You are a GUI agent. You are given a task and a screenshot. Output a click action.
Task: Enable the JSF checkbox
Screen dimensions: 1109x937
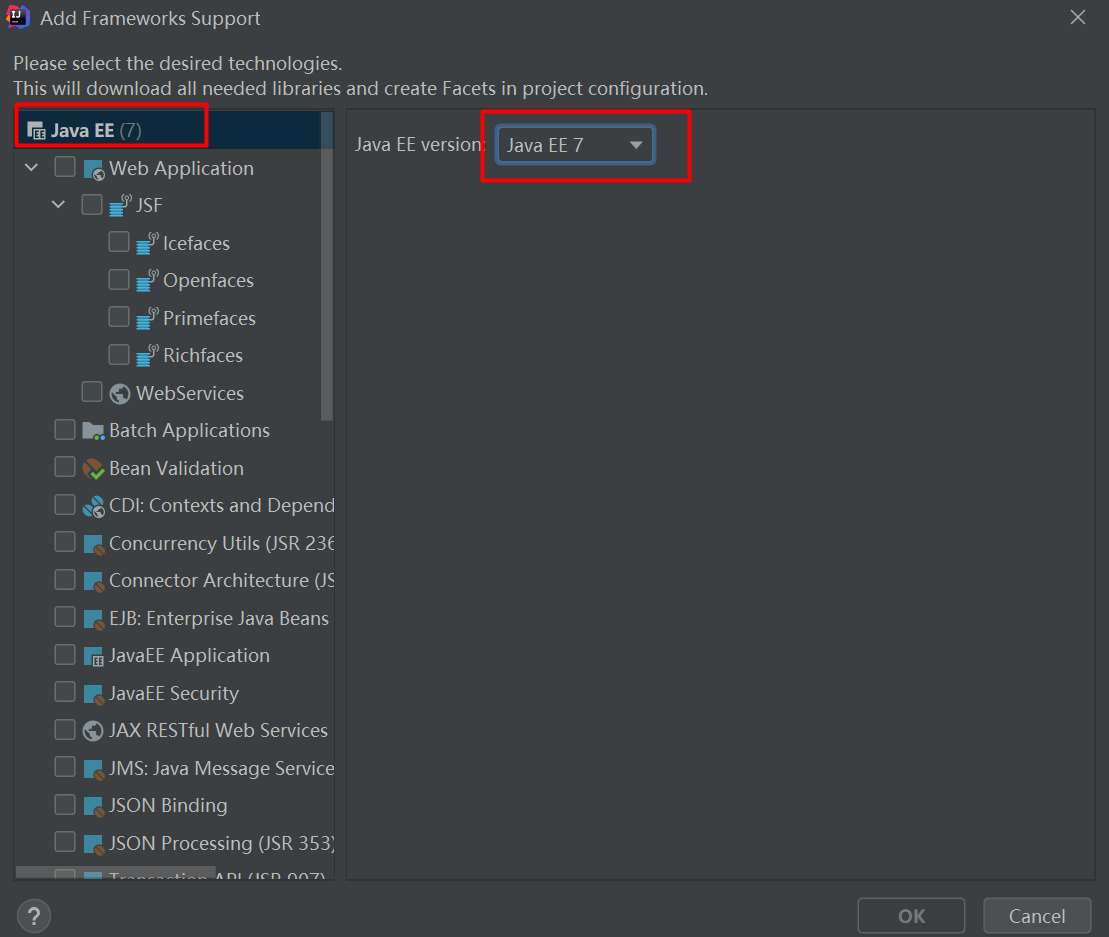click(x=92, y=204)
